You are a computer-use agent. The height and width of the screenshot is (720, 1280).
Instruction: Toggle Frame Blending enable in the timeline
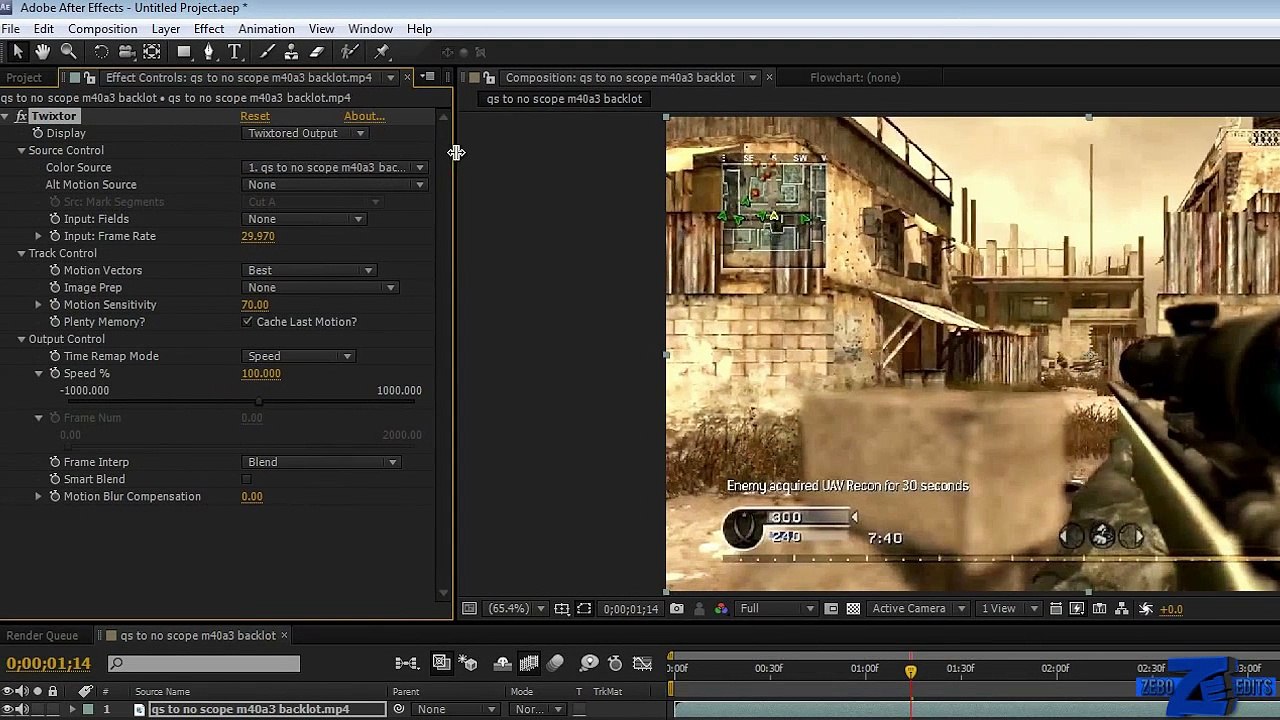(529, 663)
